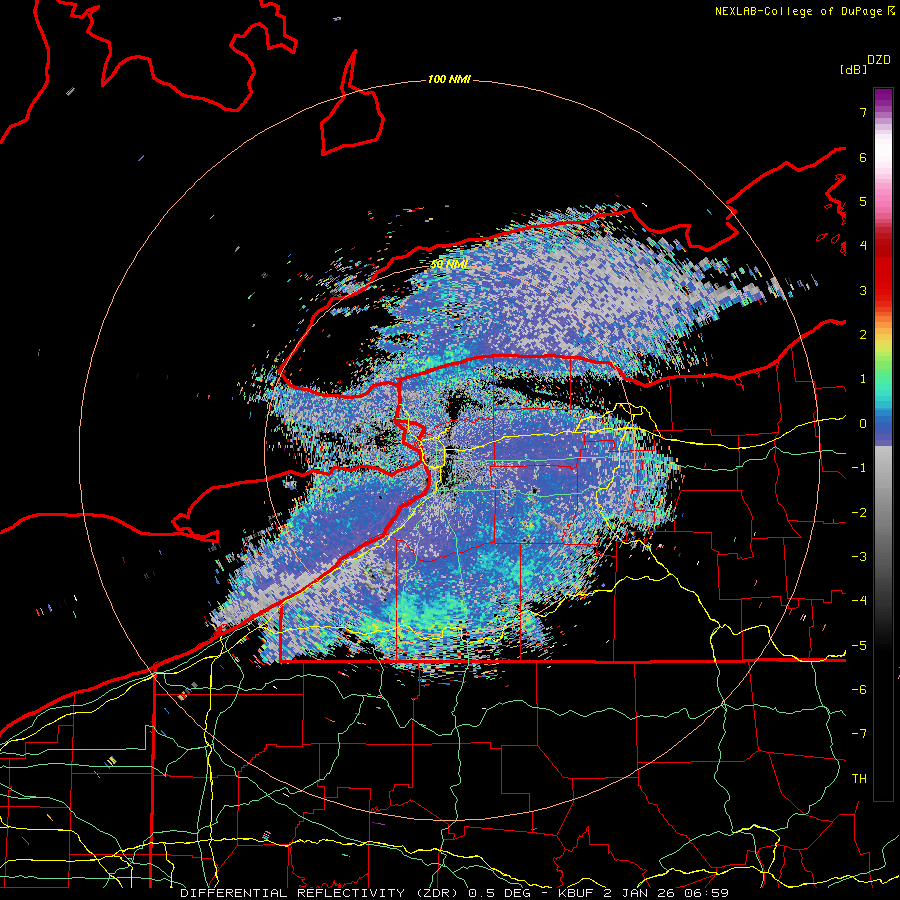Click the DIFFERENTIAL REFLECTIVITY caption text

click(x=292, y=893)
